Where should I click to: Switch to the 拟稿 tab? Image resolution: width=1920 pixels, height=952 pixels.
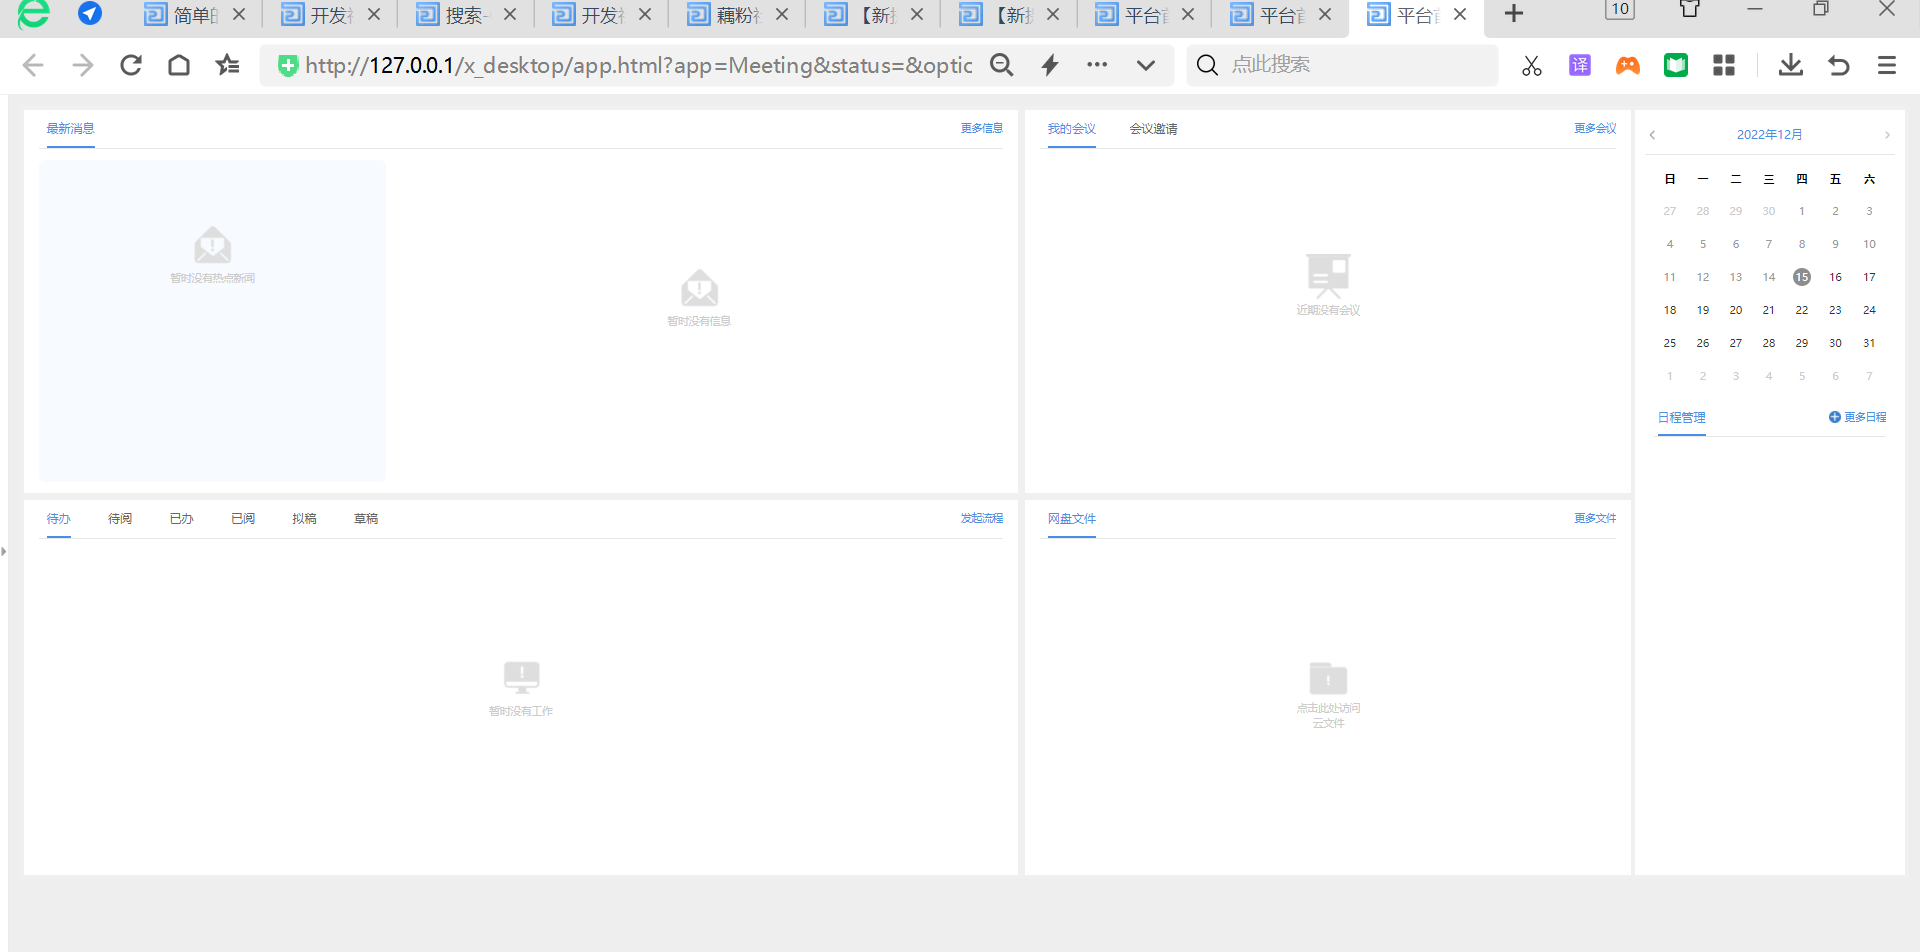(305, 519)
